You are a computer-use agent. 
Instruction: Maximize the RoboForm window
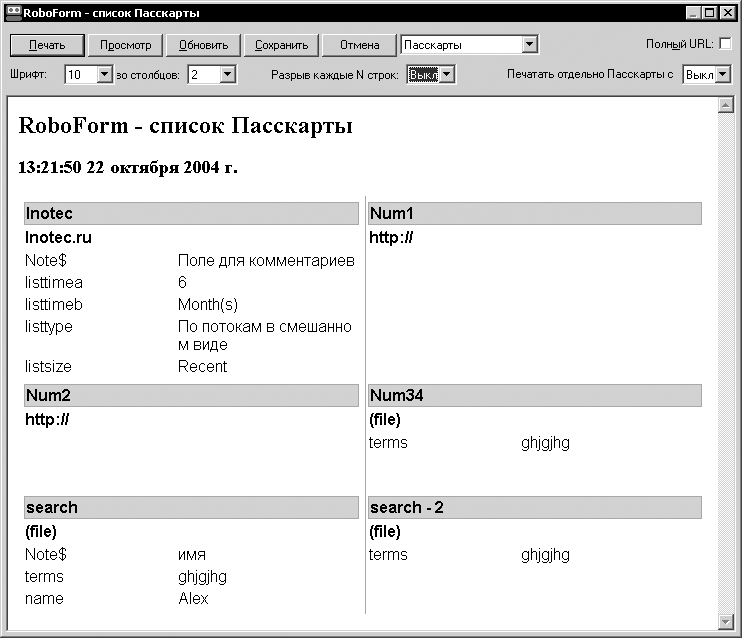click(x=709, y=13)
